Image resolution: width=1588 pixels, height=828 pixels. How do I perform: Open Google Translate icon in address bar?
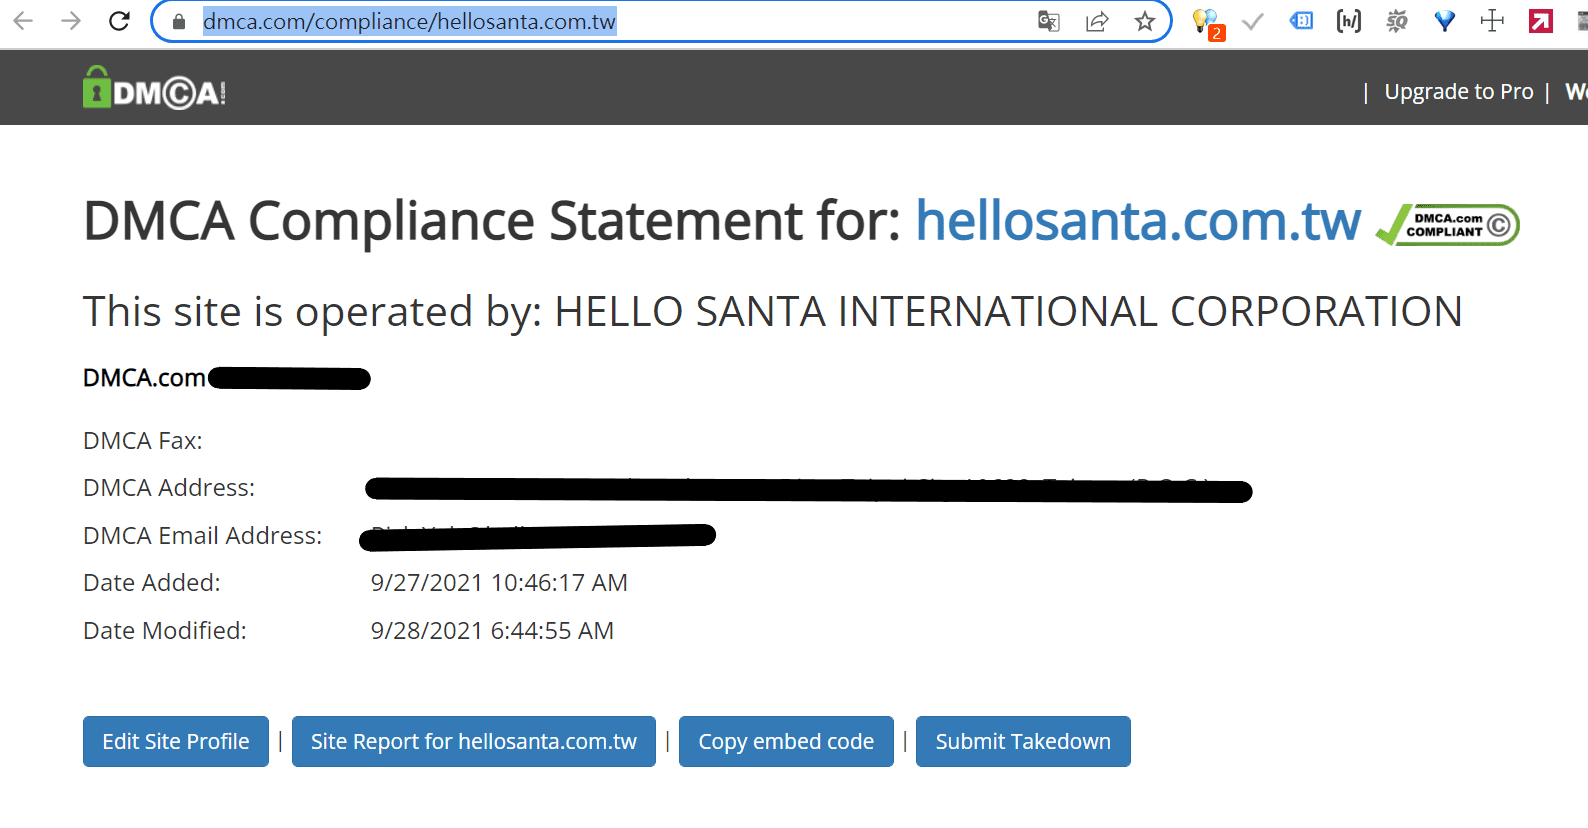point(1048,21)
